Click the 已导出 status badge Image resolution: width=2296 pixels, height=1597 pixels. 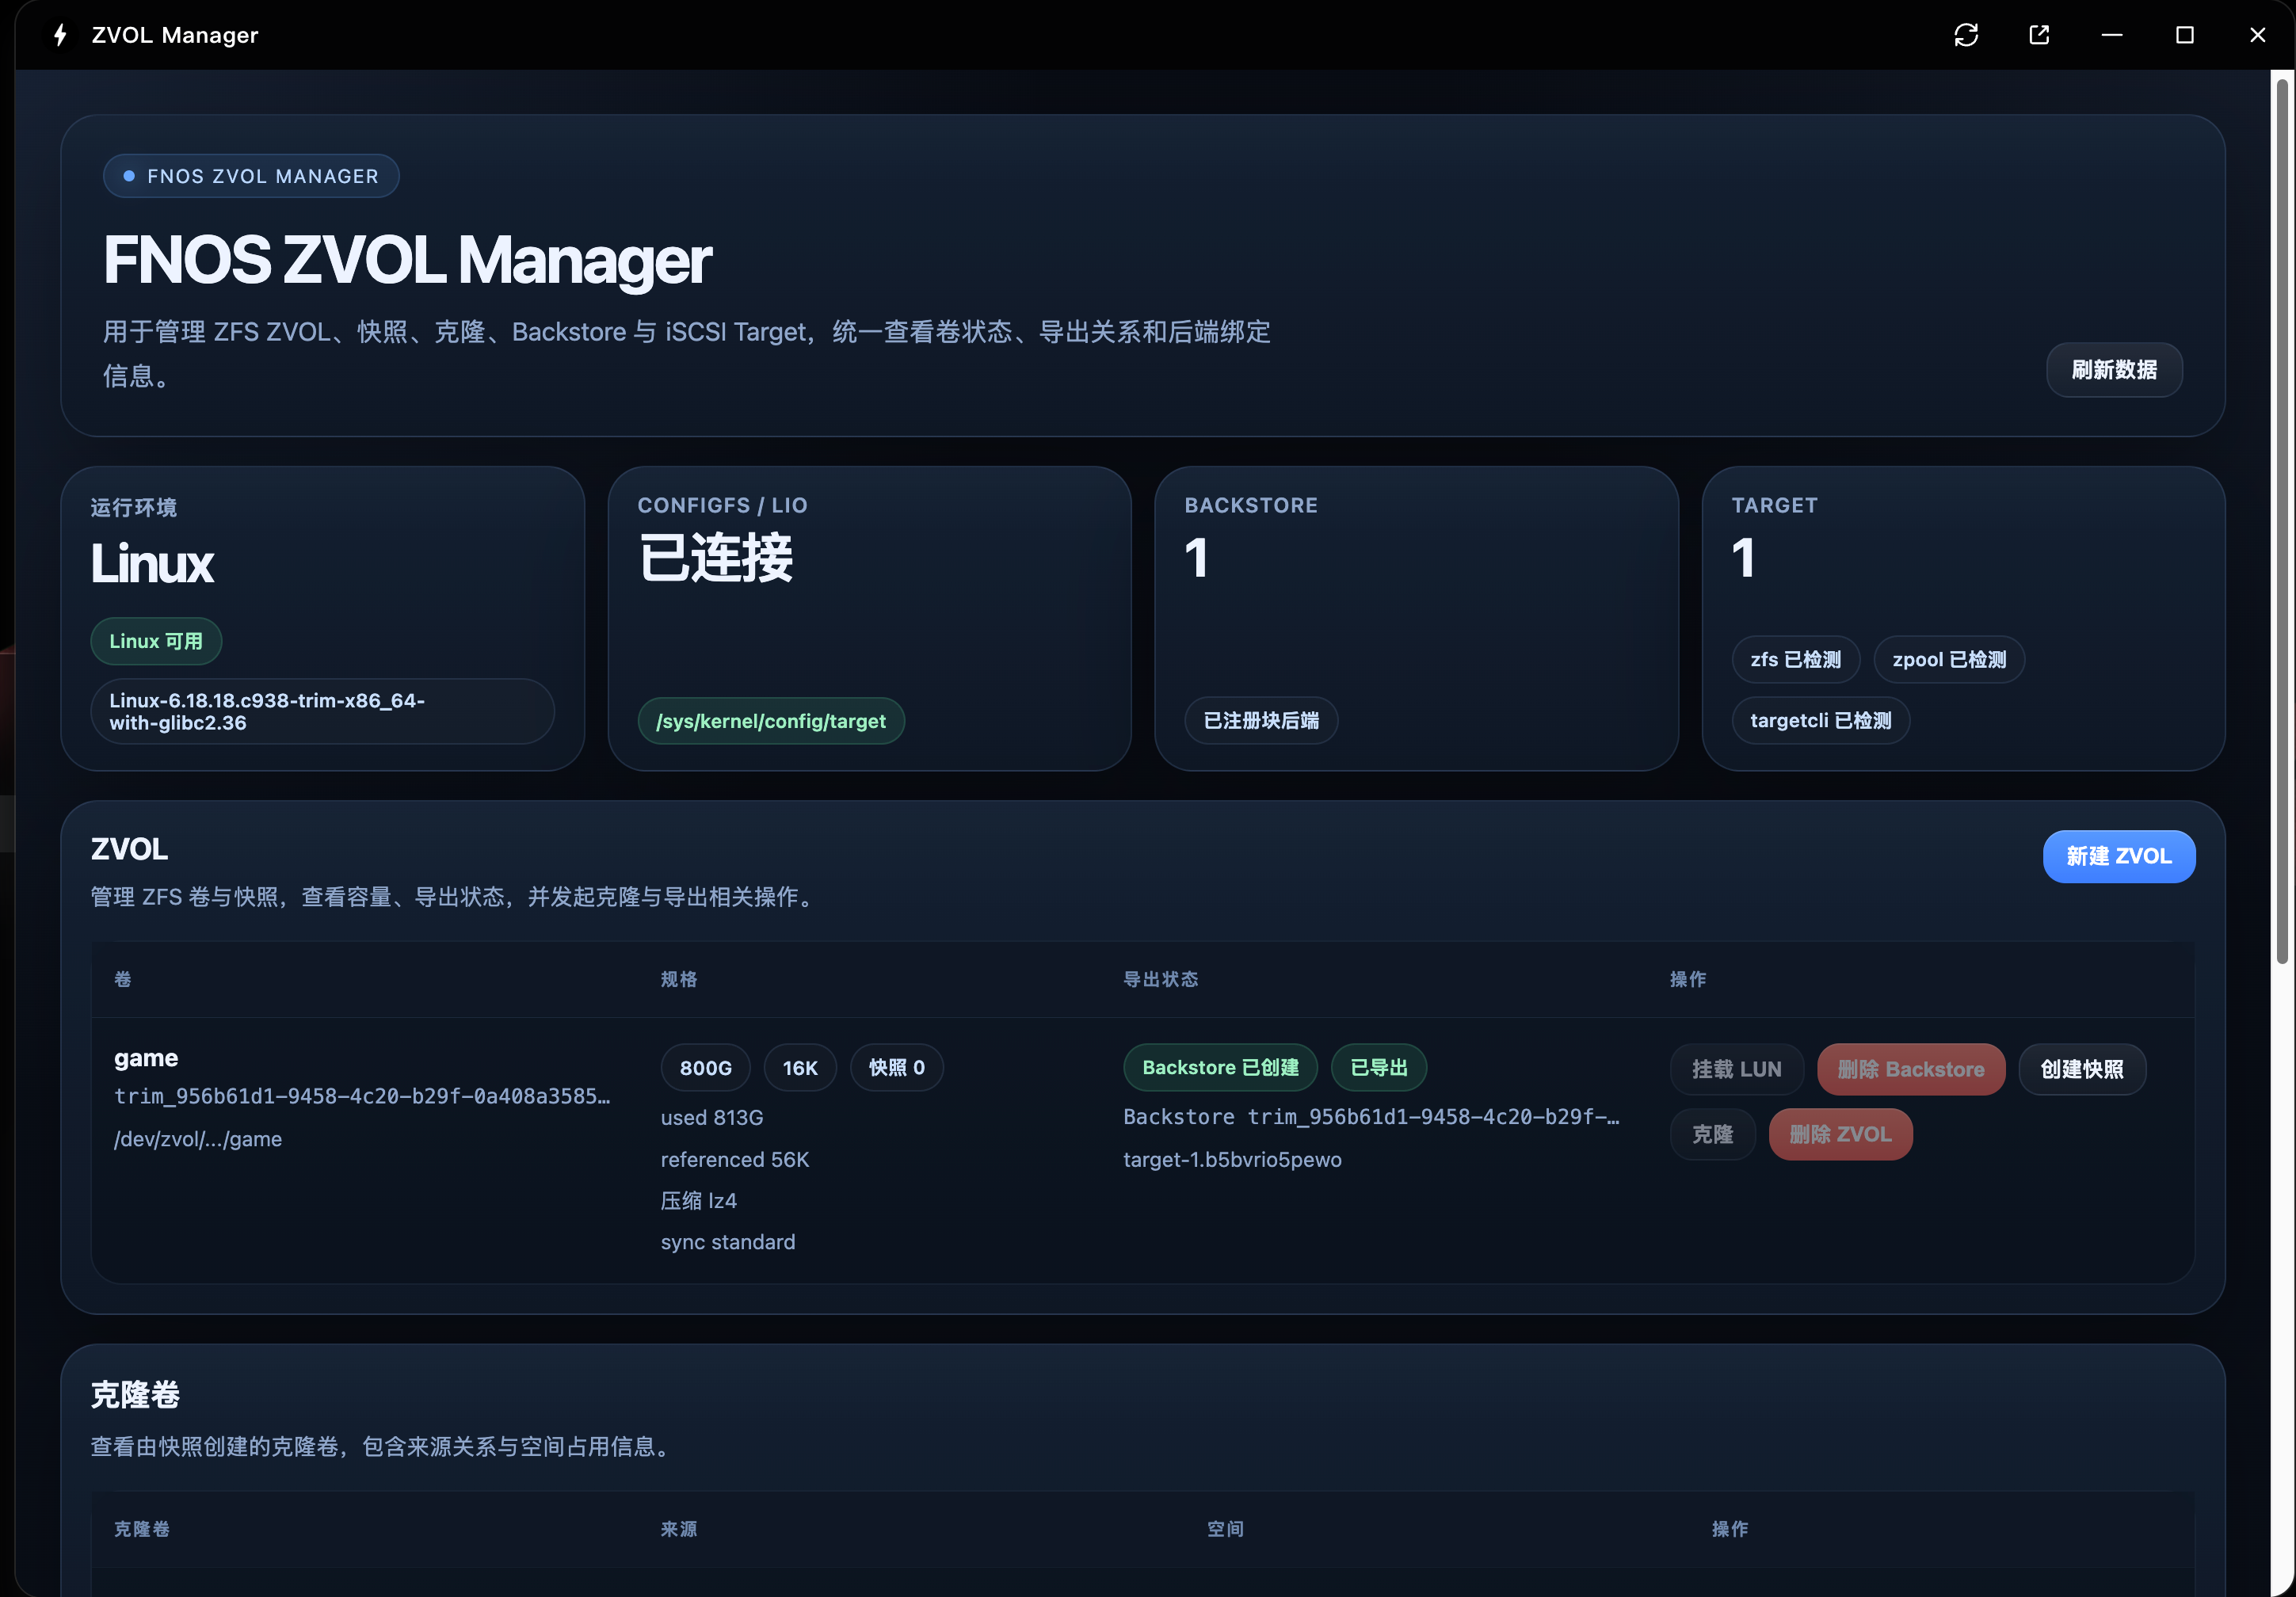(1378, 1067)
